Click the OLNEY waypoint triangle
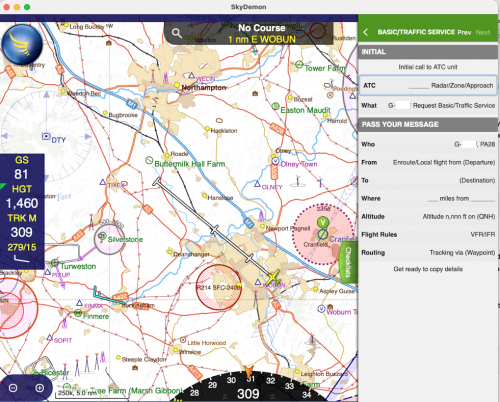Image resolution: width=500 pixels, height=402 pixels. [x=257, y=184]
